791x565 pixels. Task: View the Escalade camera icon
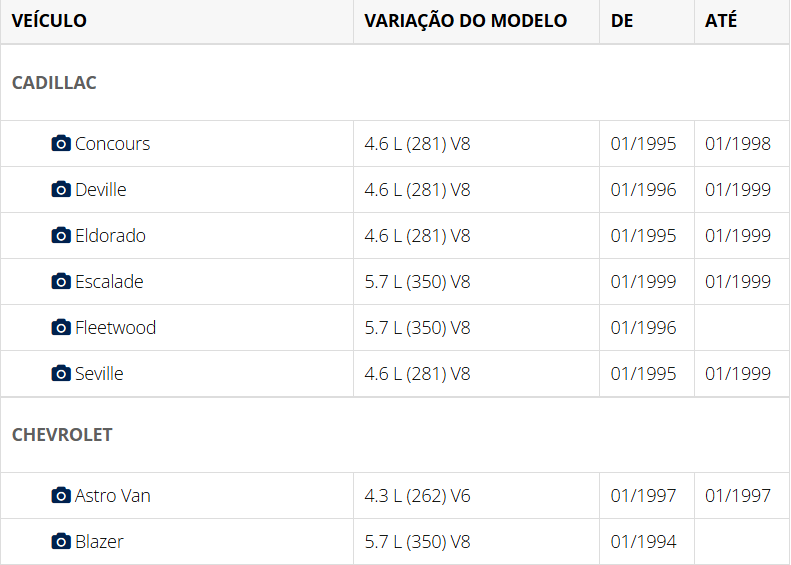61,282
